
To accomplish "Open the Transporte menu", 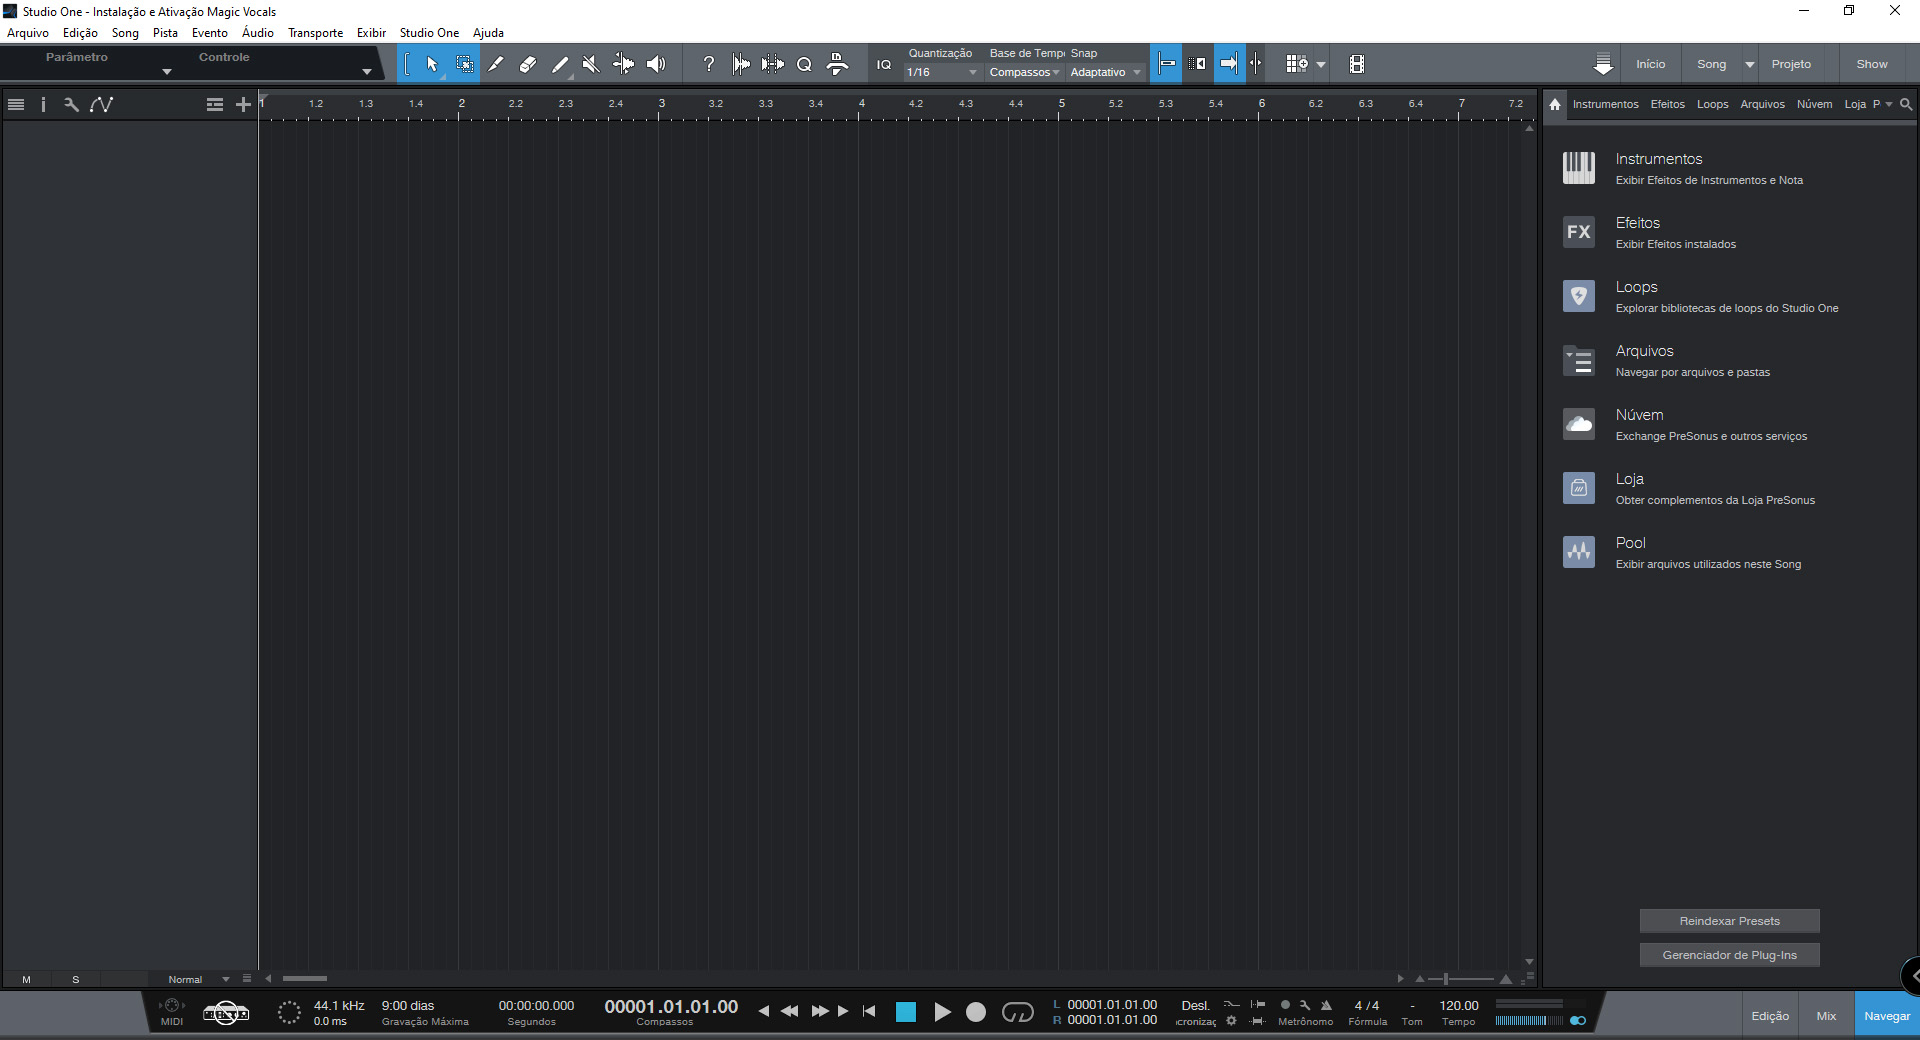I will pyautogui.click(x=316, y=33).
